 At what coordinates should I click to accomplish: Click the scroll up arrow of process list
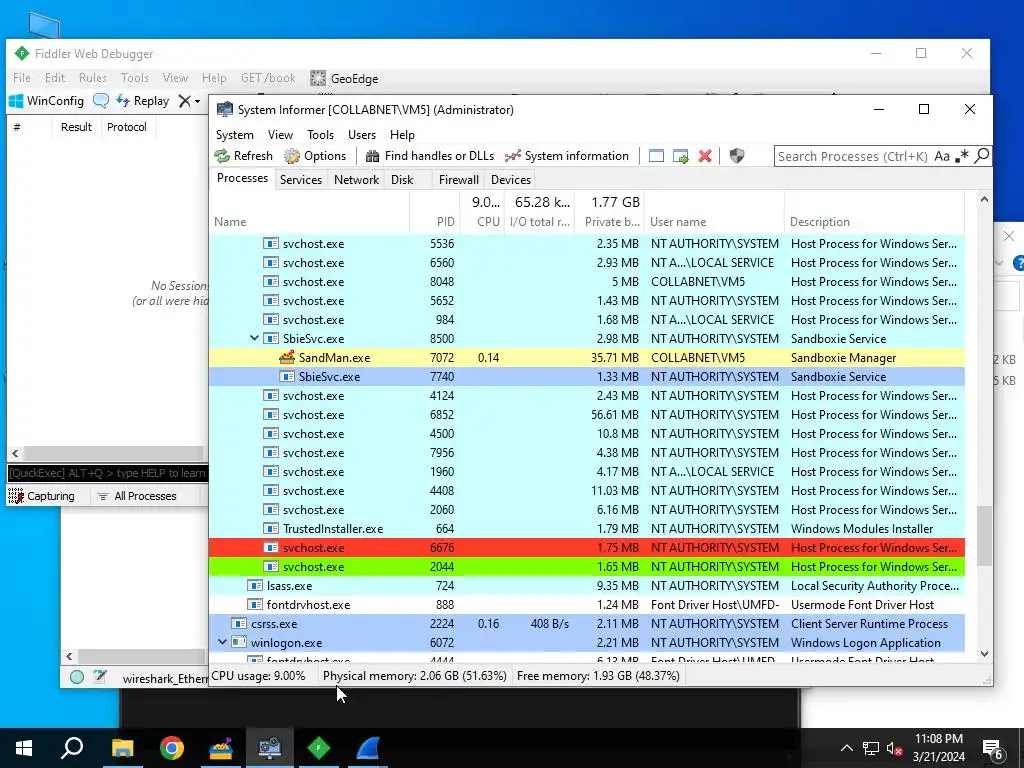tap(984, 199)
